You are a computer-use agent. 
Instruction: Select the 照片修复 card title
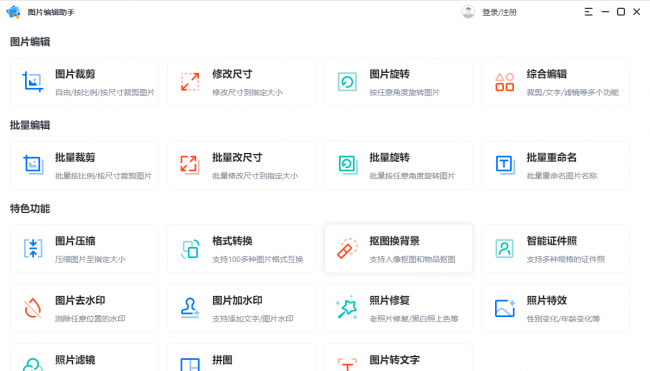(x=389, y=301)
